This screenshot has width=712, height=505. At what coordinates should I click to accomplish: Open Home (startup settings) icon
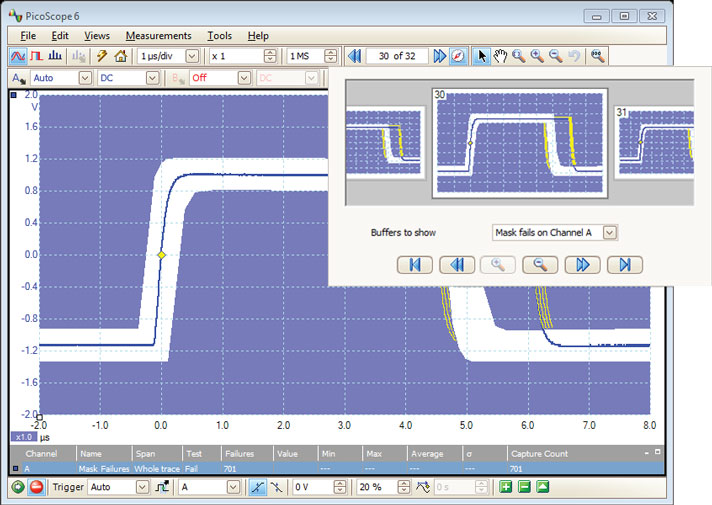[x=121, y=56]
